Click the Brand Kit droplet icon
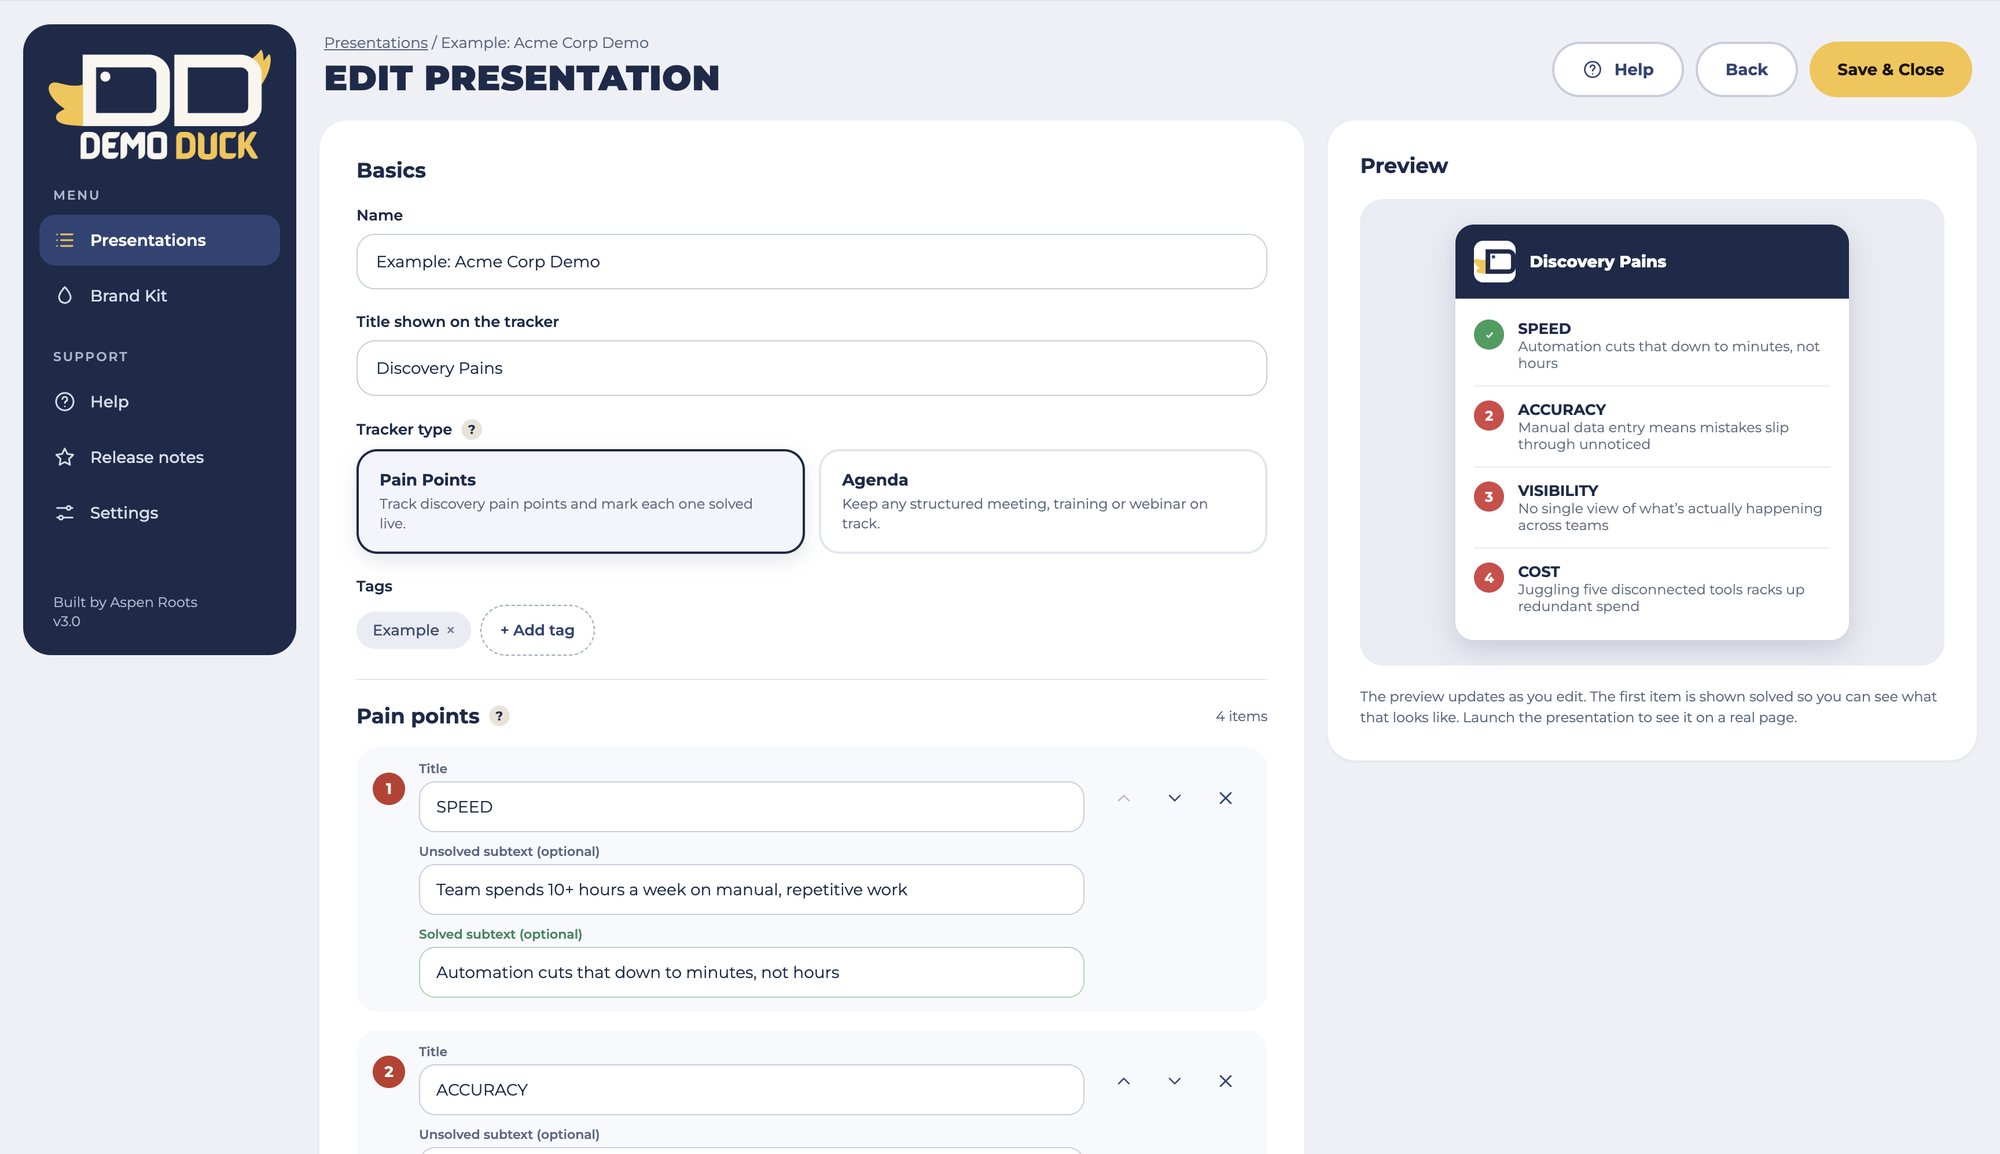This screenshot has height=1154, width=2000. pos(65,295)
